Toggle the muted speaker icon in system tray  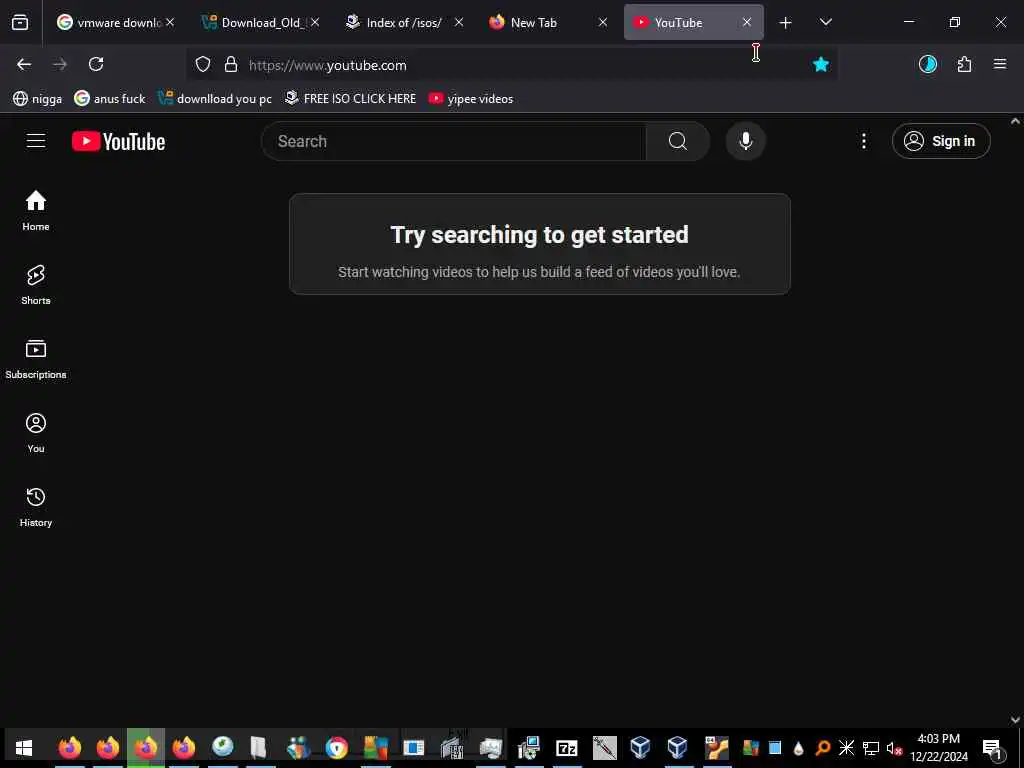point(893,748)
